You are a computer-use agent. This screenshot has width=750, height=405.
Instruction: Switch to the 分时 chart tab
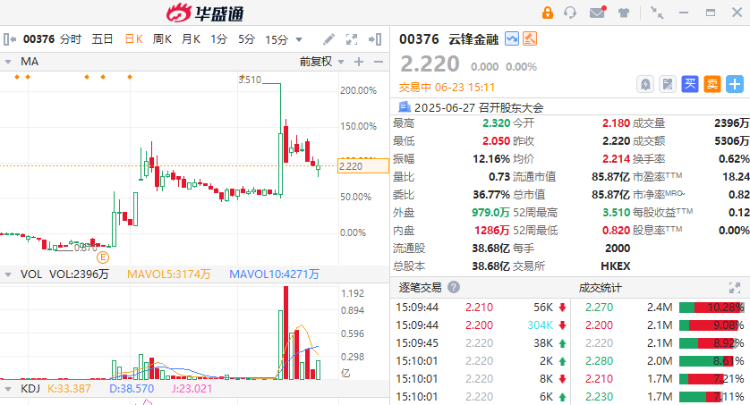(71, 39)
